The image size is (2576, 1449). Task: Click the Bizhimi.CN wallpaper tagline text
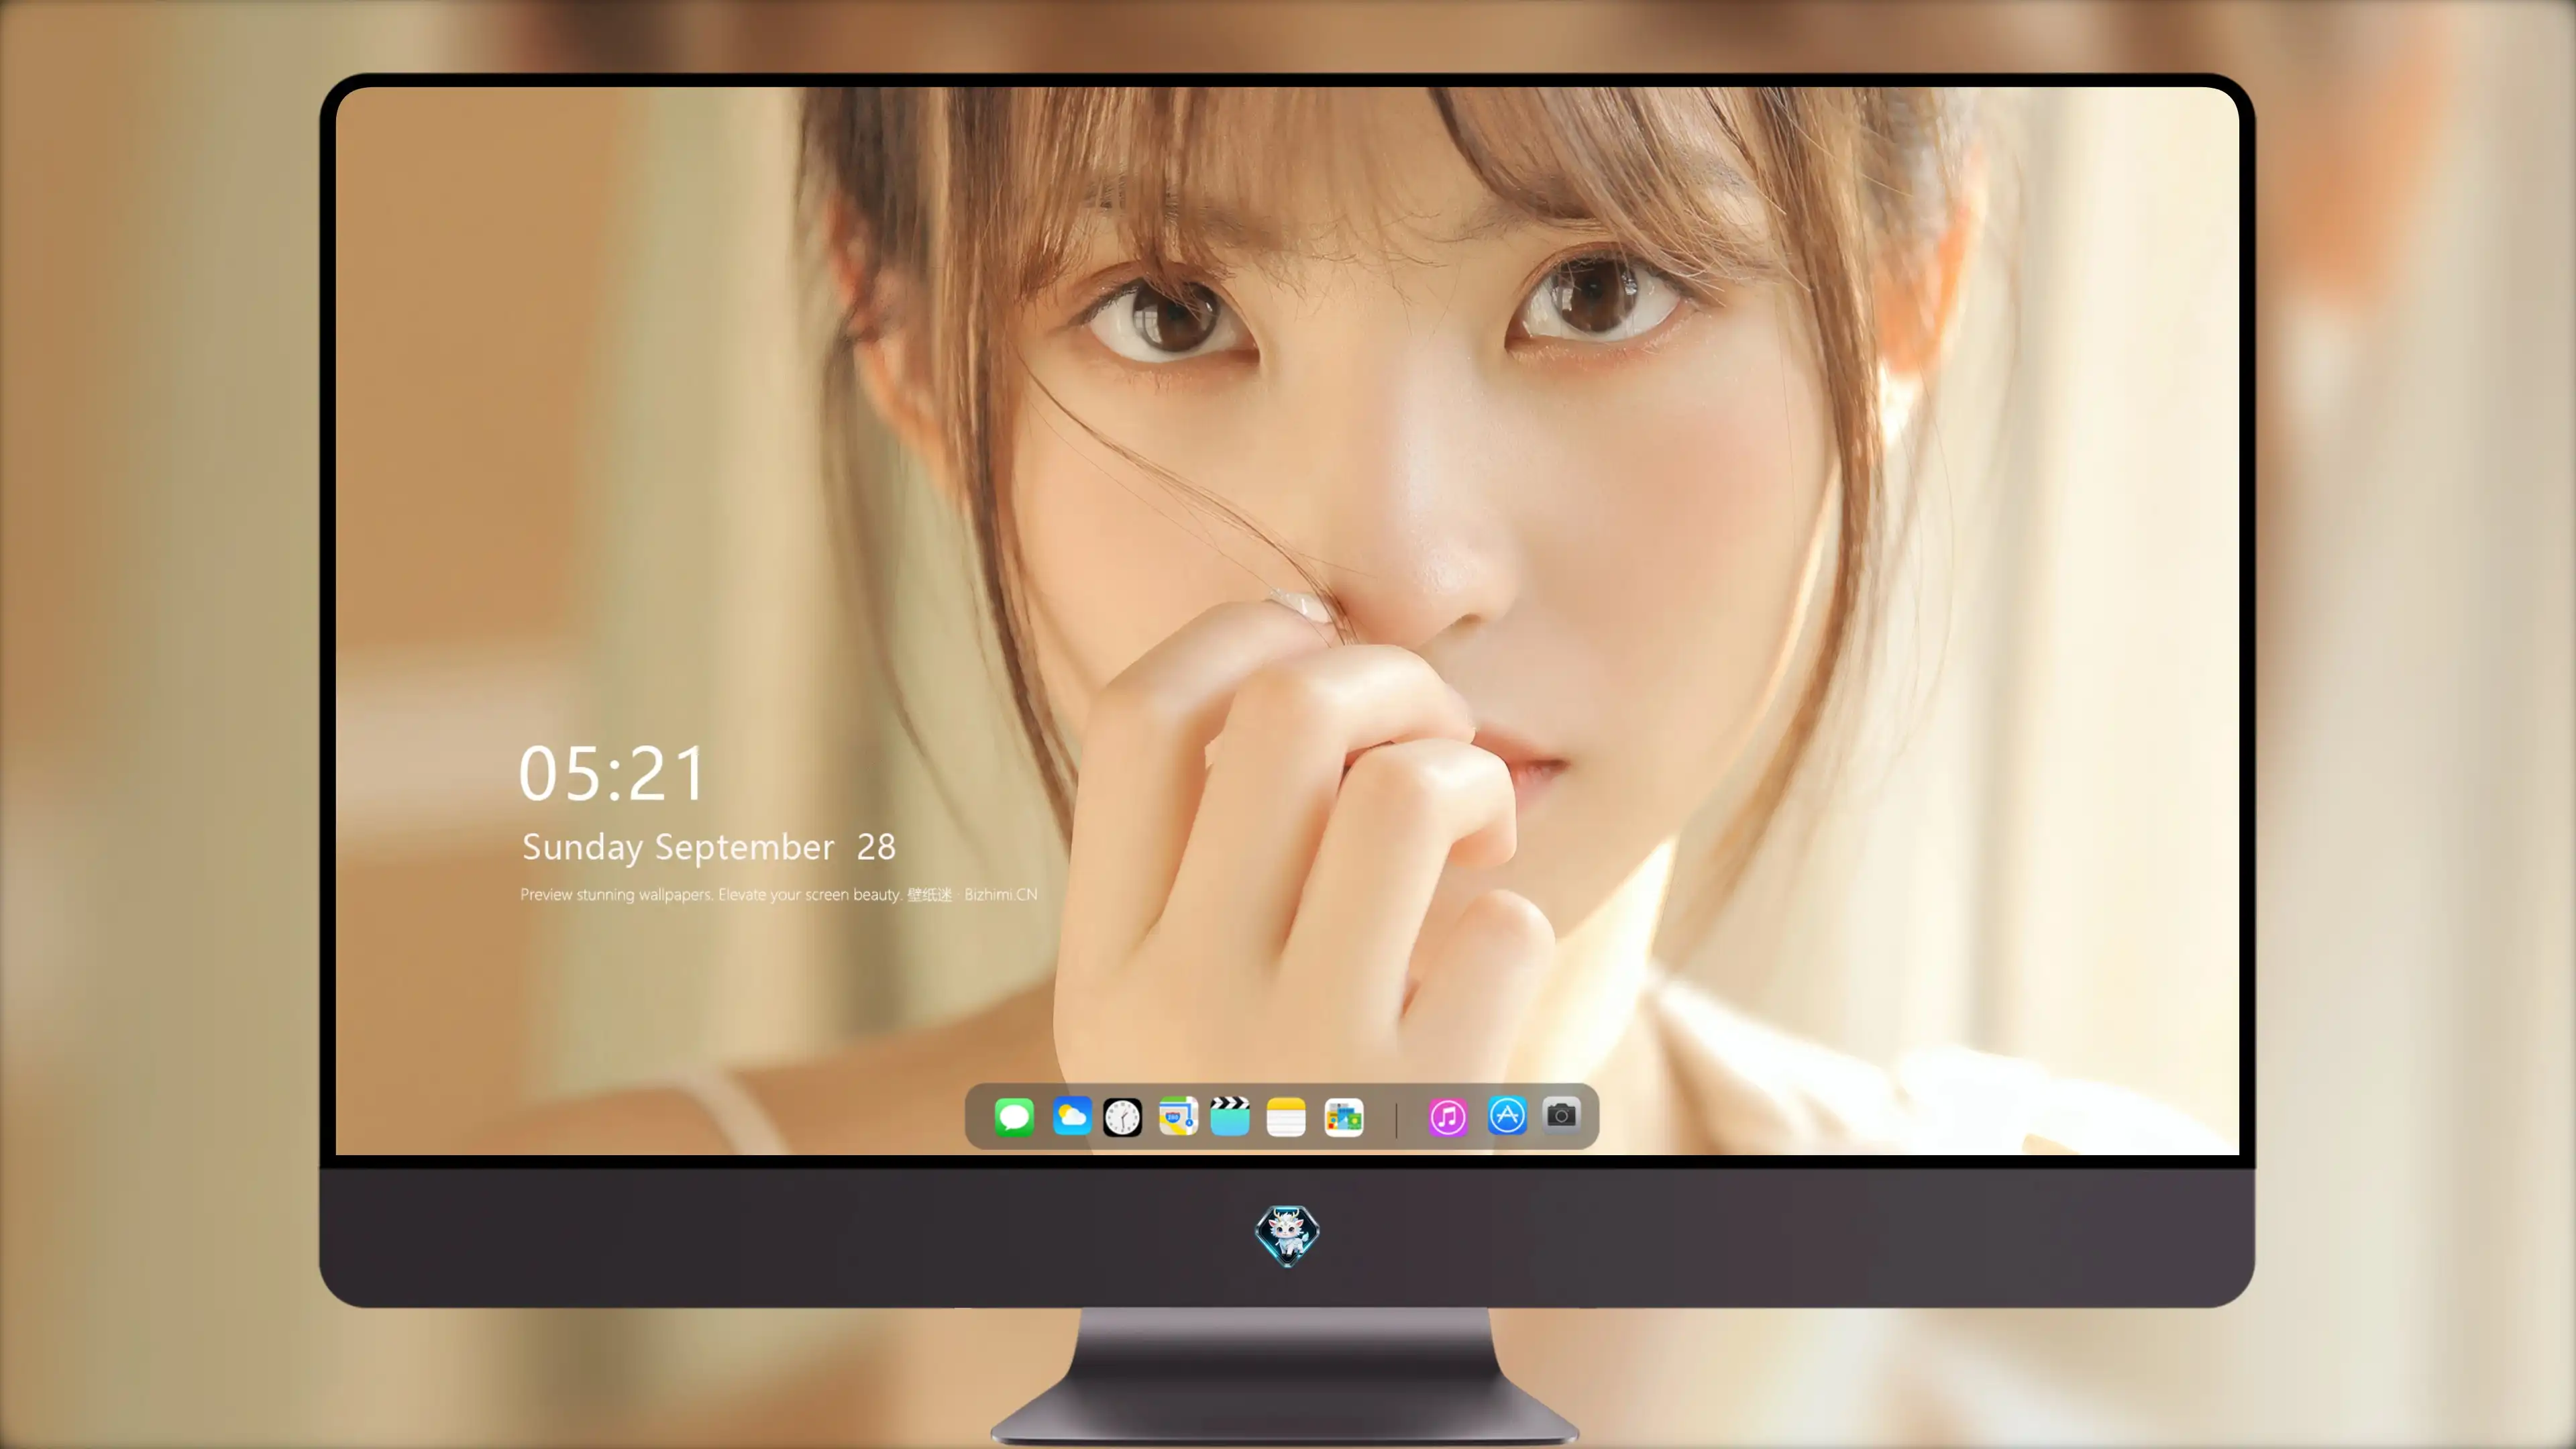[779, 894]
